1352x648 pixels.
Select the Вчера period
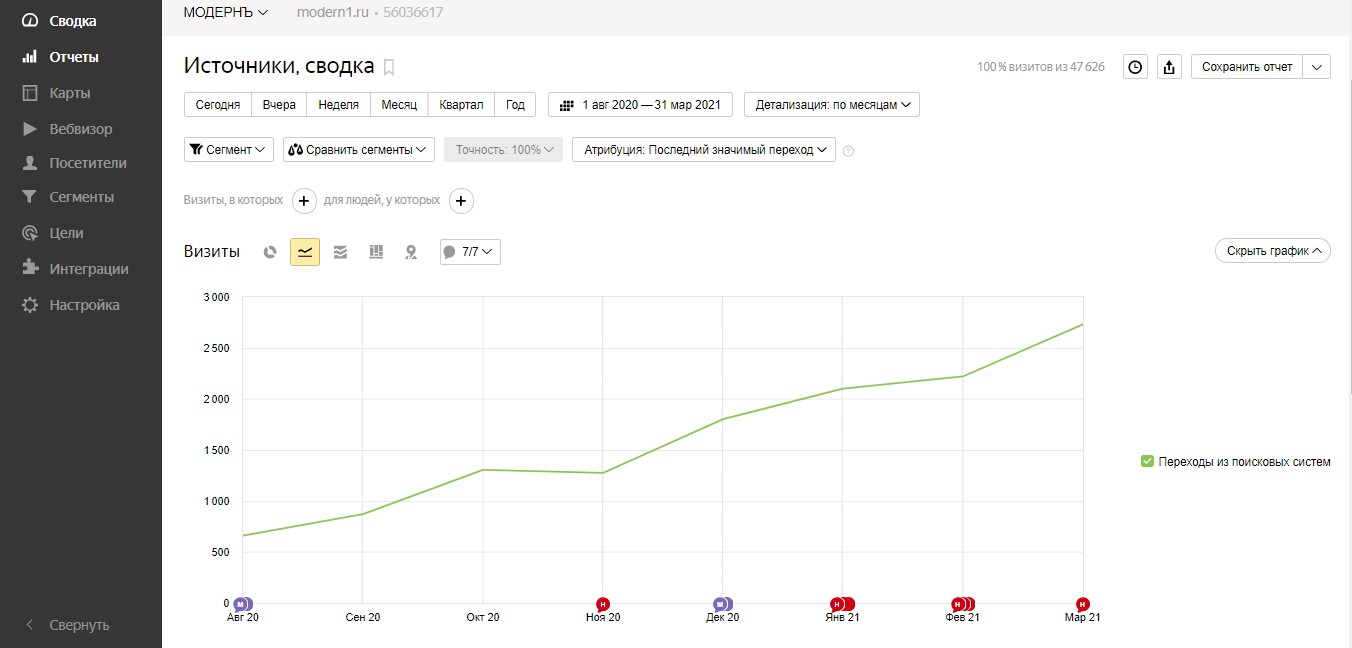(279, 105)
